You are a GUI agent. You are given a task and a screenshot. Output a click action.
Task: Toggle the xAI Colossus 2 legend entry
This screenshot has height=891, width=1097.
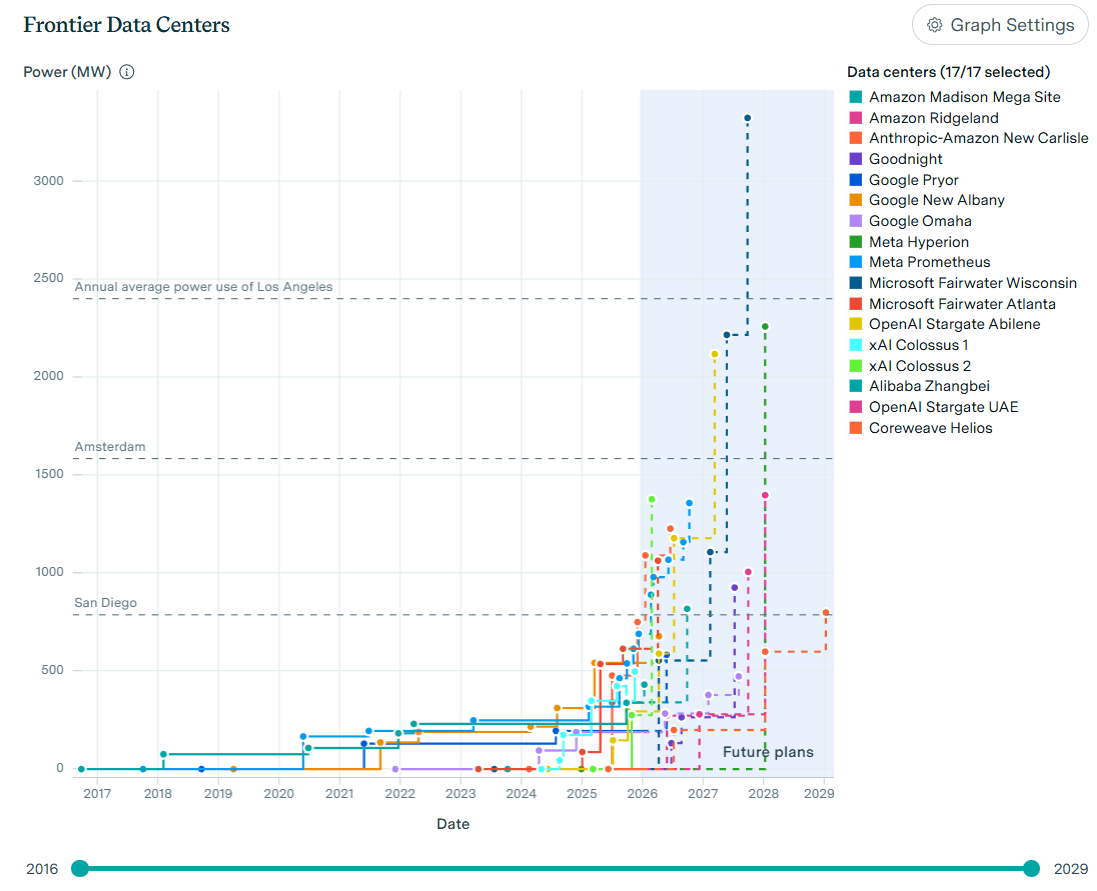(910, 366)
